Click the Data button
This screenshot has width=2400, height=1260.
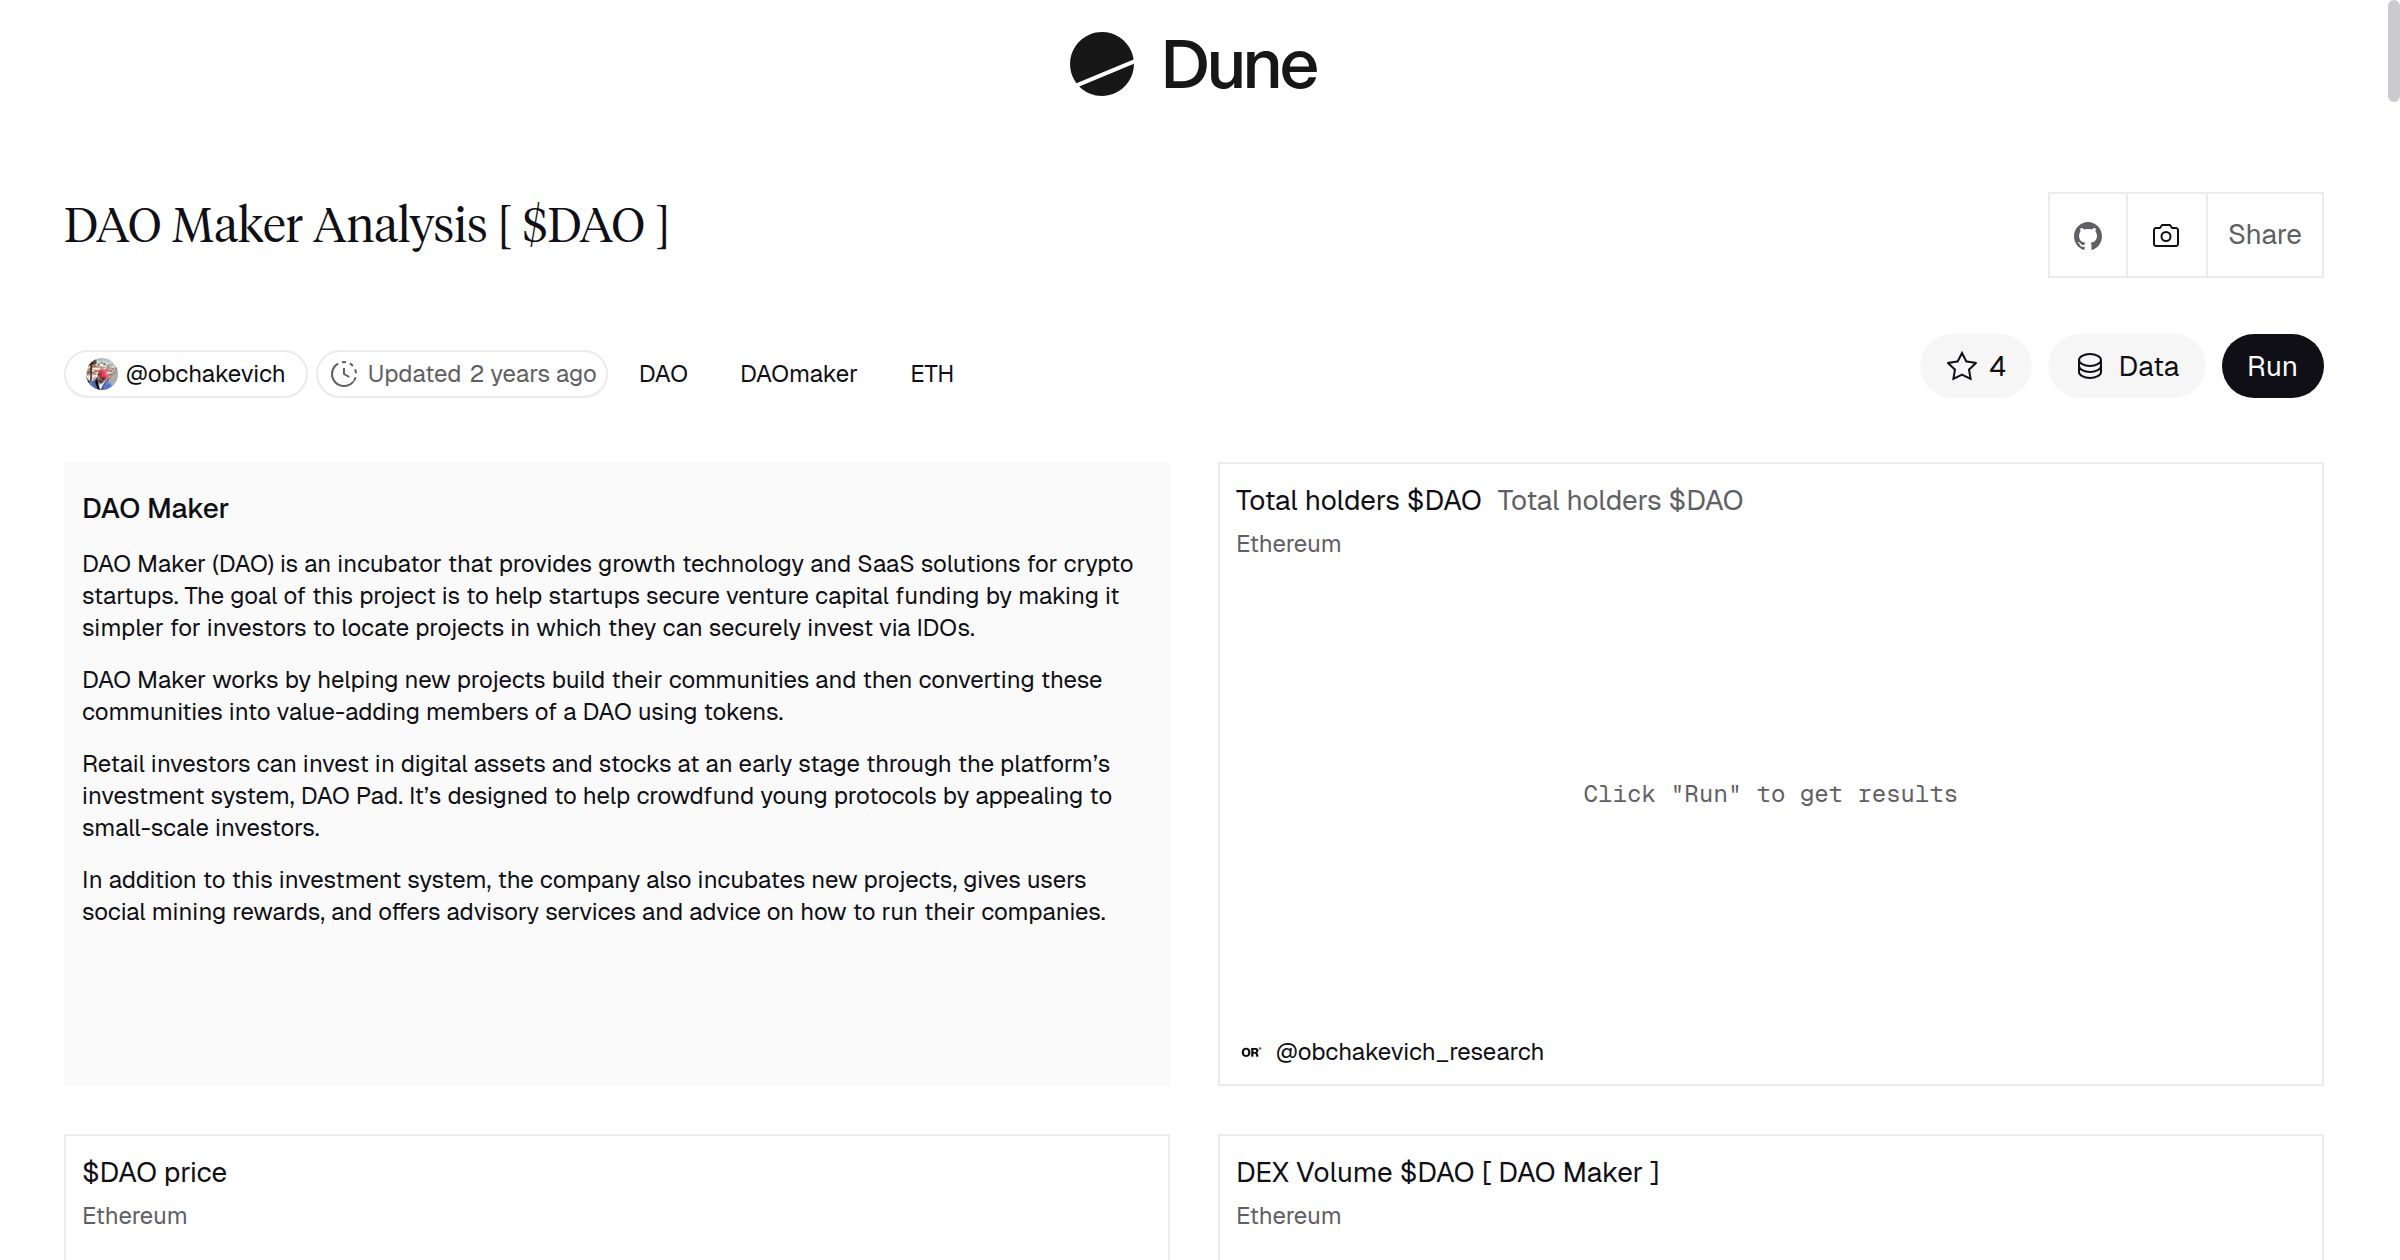2126,366
